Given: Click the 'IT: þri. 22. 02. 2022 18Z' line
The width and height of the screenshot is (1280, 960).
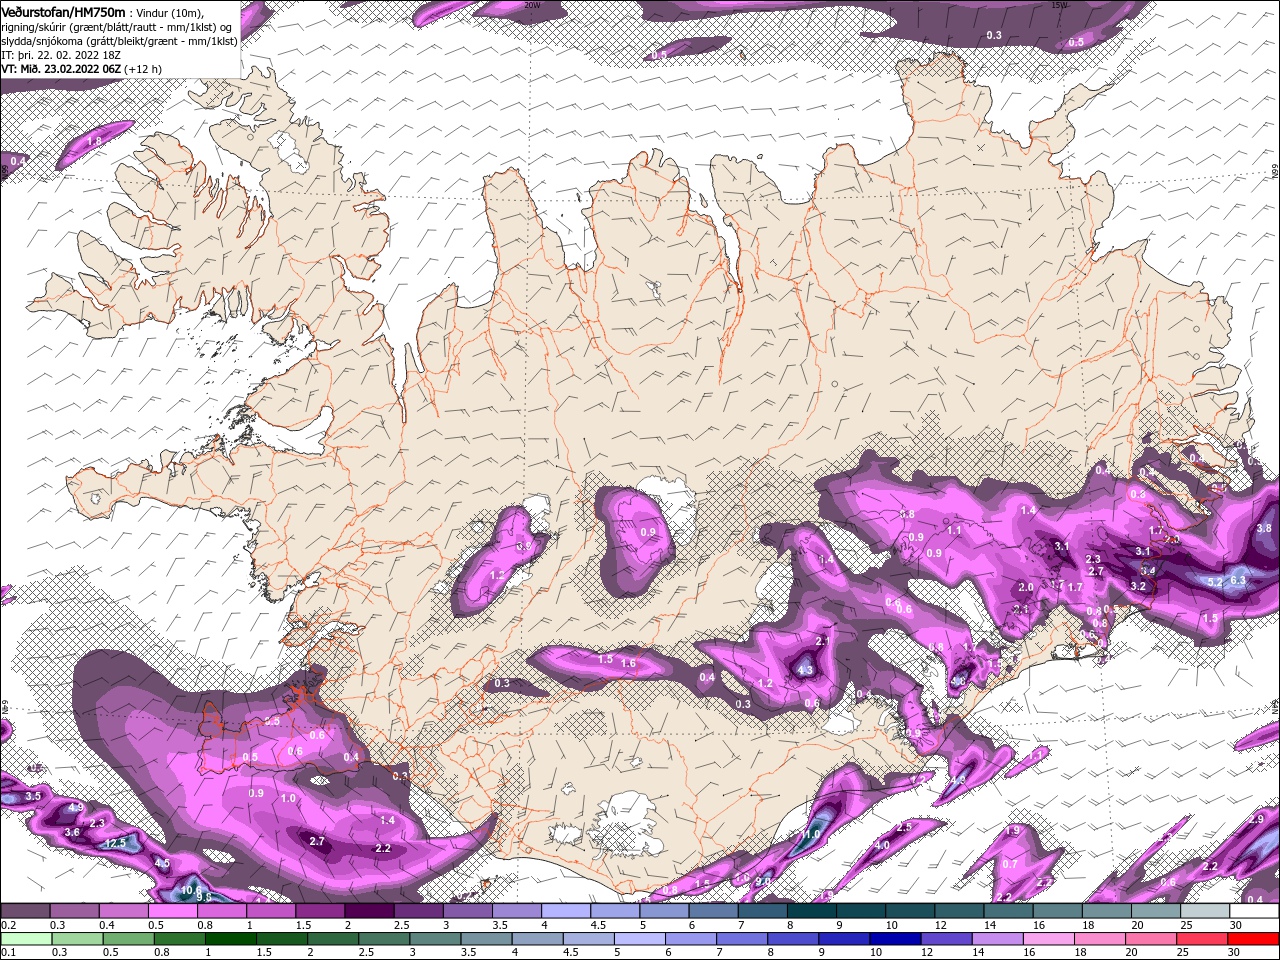Looking at the screenshot, I should coord(59,54).
